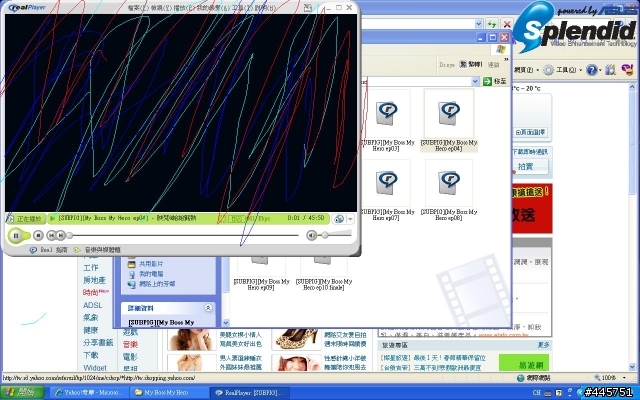Click the convert icon in Explorer links bar
The image size is (640, 400).
471,64
